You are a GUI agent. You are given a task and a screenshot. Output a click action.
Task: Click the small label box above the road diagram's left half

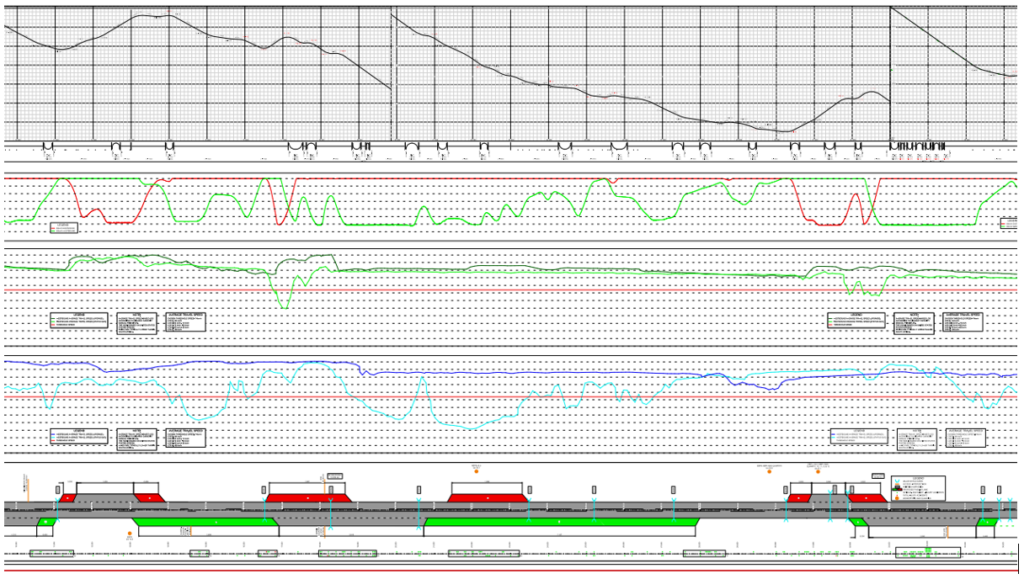[335, 476]
